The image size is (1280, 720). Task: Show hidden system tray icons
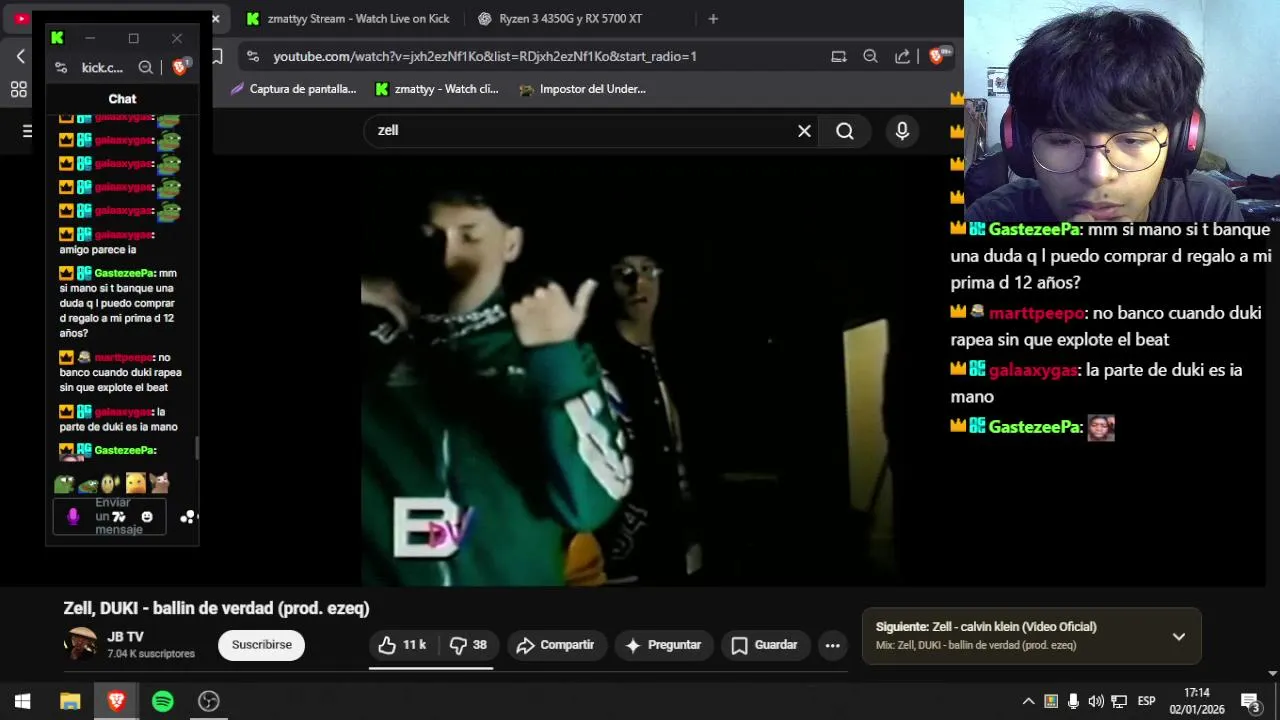pyautogui.click(x=1028, y=701)
